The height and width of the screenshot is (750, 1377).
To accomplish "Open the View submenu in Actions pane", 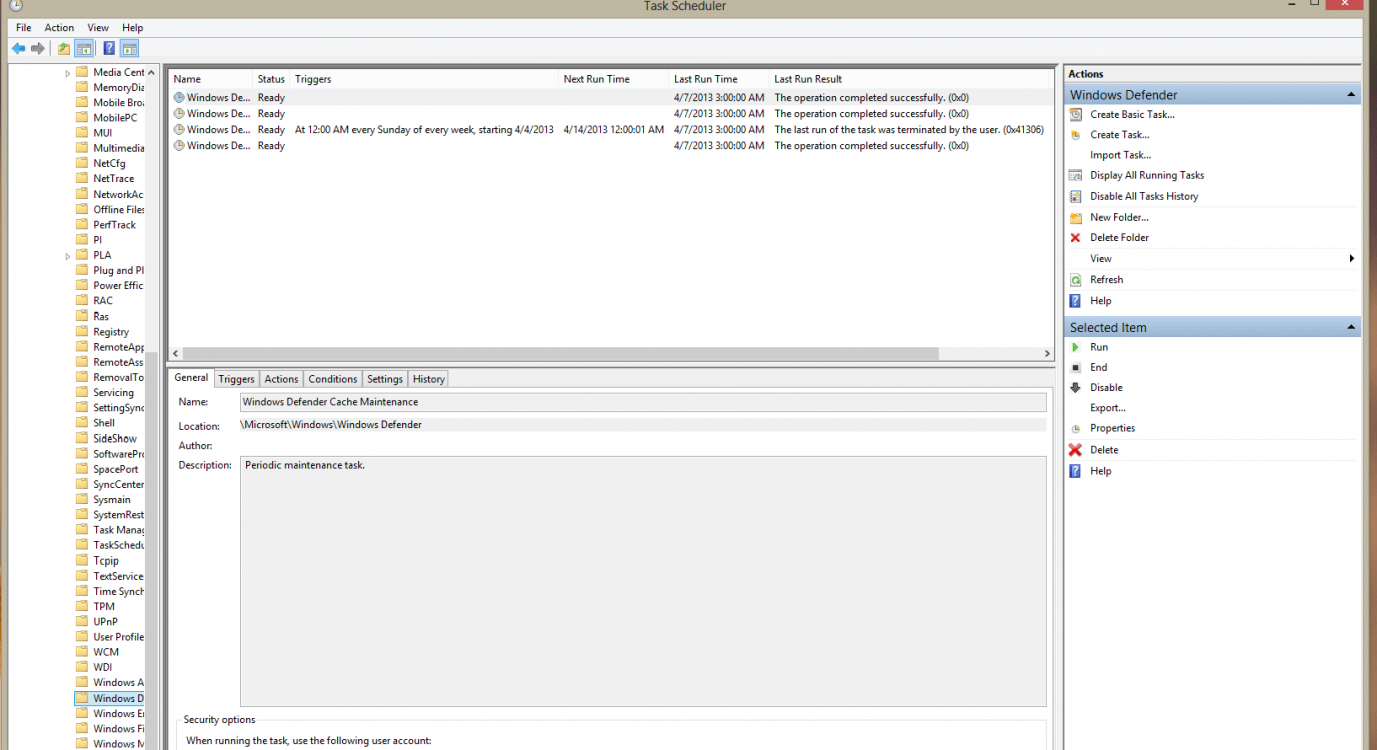I will pos(1212,258).
